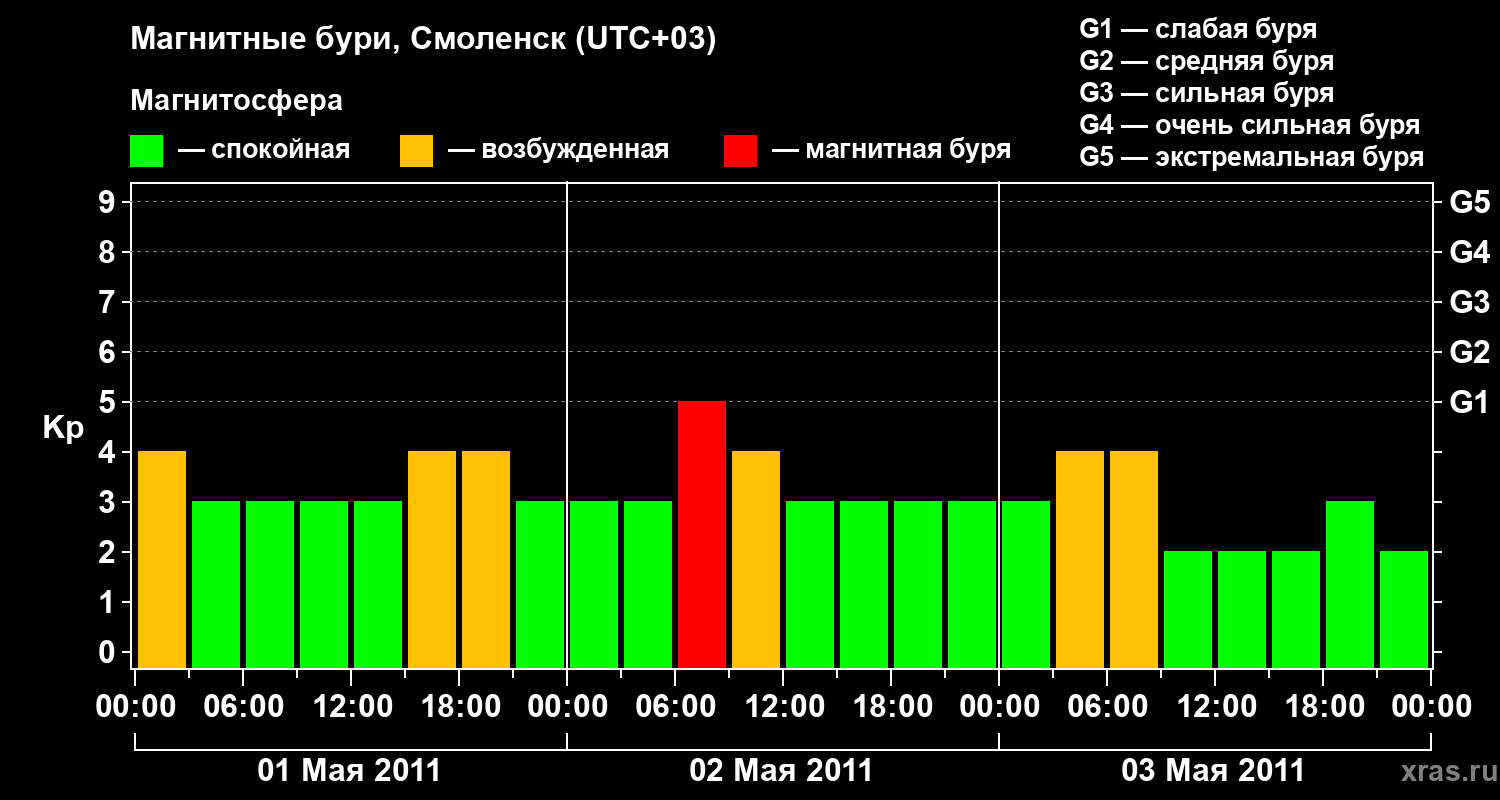Click the date label 02 Мая 2011

[781, 770]
